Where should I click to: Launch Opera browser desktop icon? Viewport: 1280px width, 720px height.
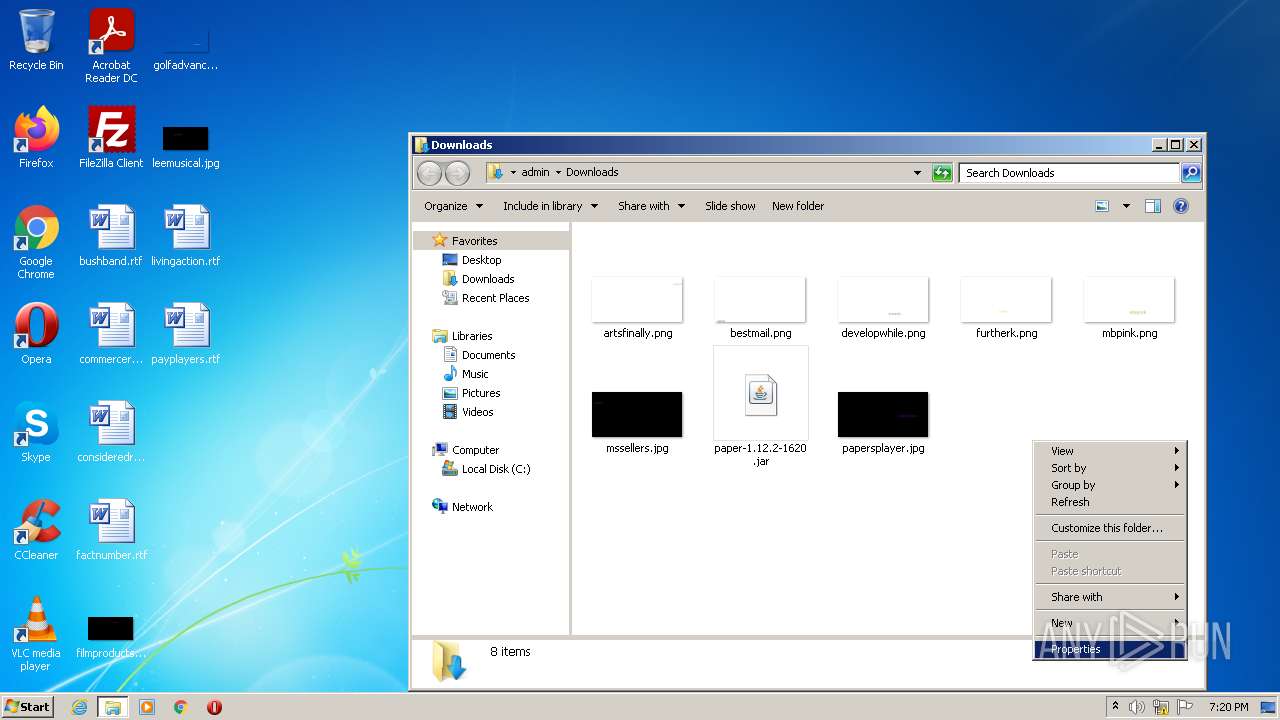(36, 334)
